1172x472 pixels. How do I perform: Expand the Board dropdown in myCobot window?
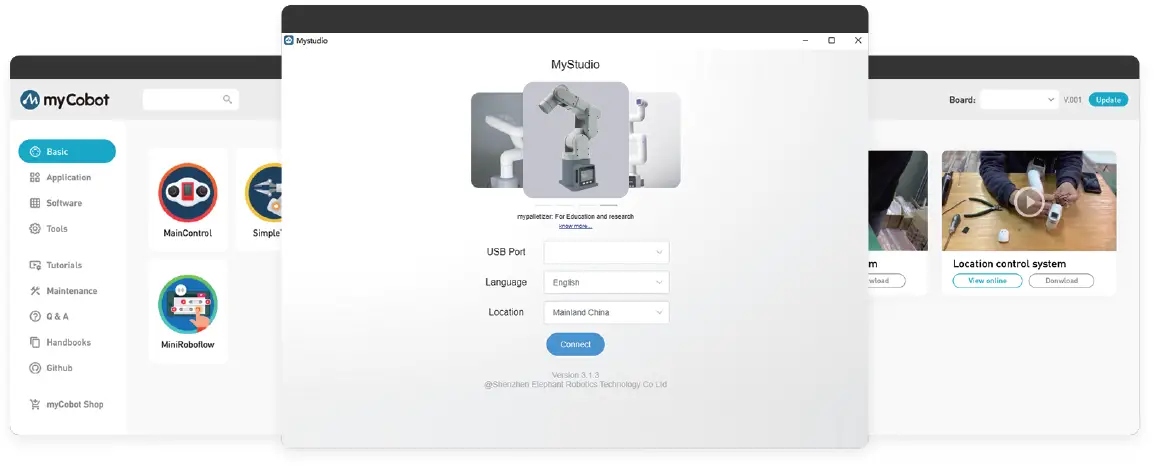tap(1019, 99)
